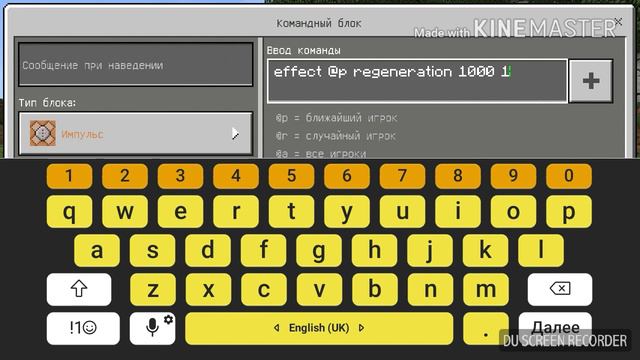
Task: Switch to symbols and emoji keyboard
Action: 83,328
